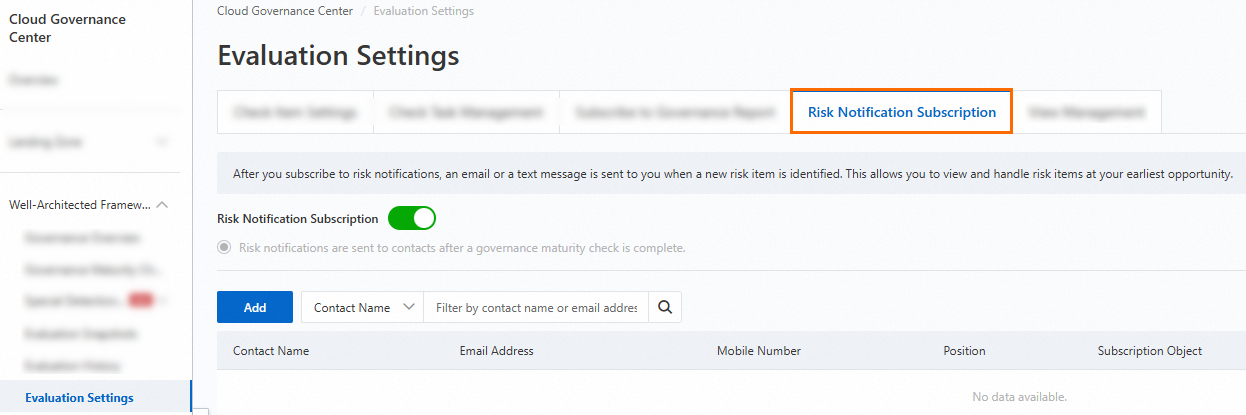Go to Subscribe to Governance Report tab
The image size is (1246, 415).
(675, 112)
